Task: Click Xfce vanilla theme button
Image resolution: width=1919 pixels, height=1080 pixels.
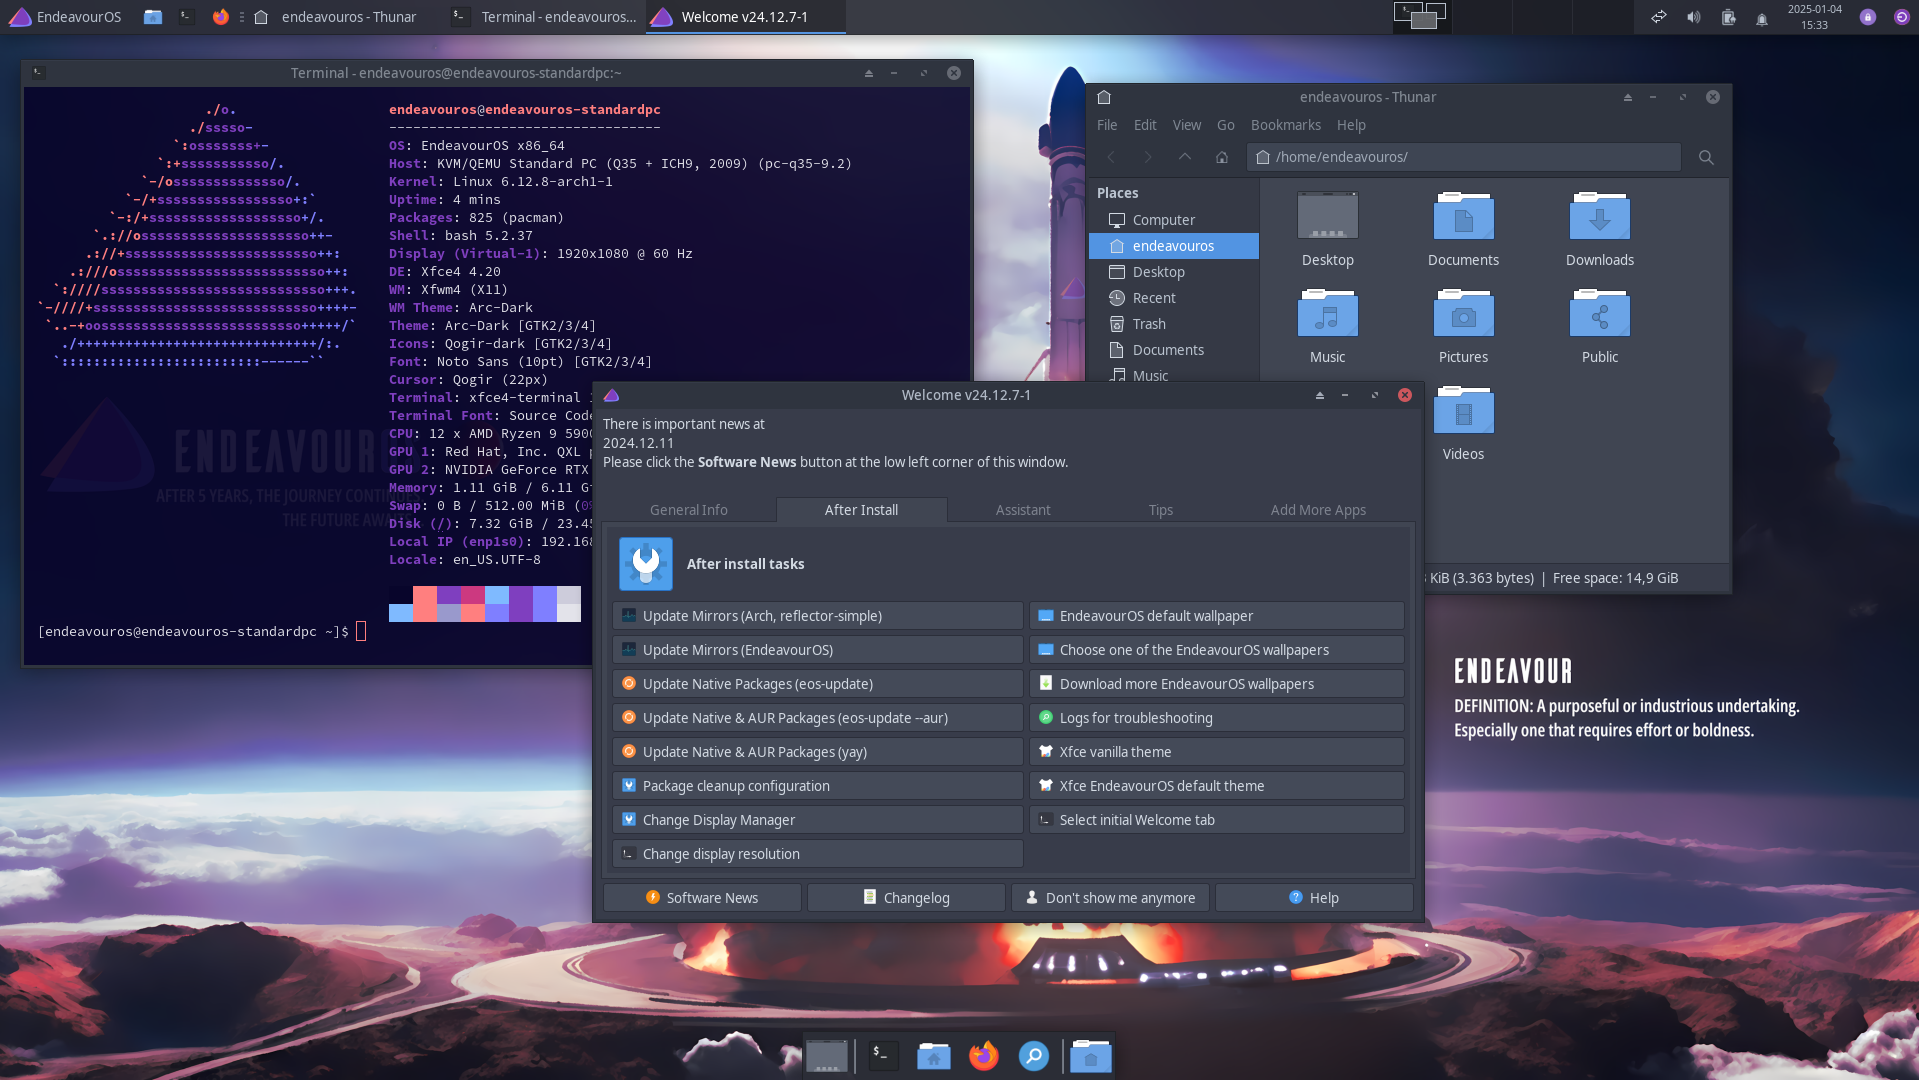Action: pyautogui.click(x=1217, y=752)
